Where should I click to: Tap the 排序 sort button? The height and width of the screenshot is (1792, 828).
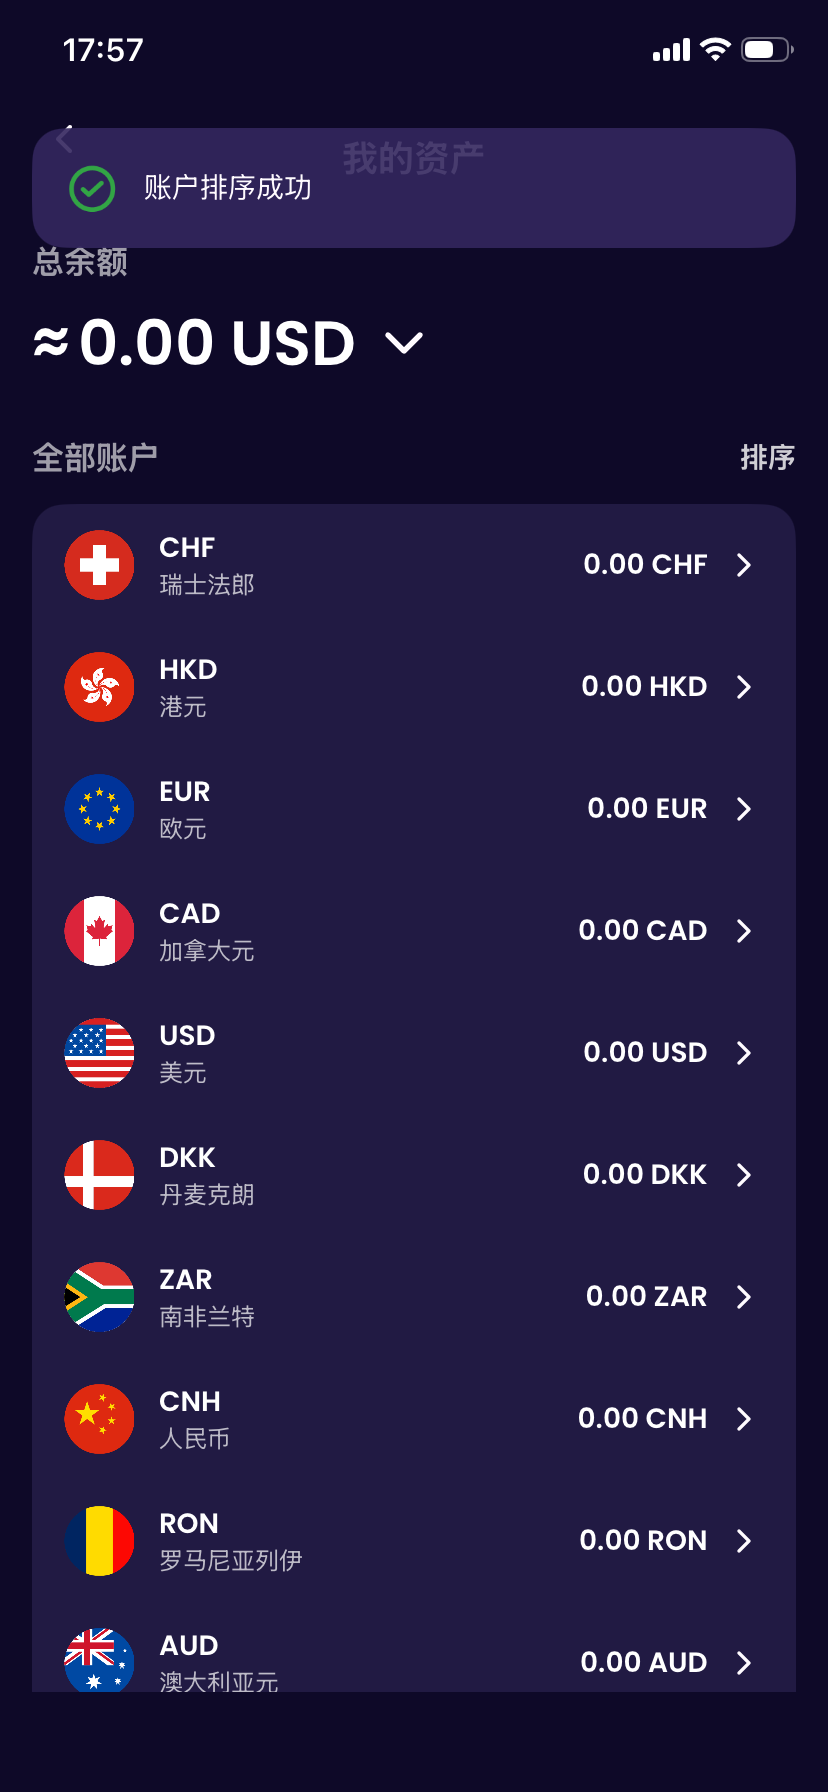[x=767, y=458]
